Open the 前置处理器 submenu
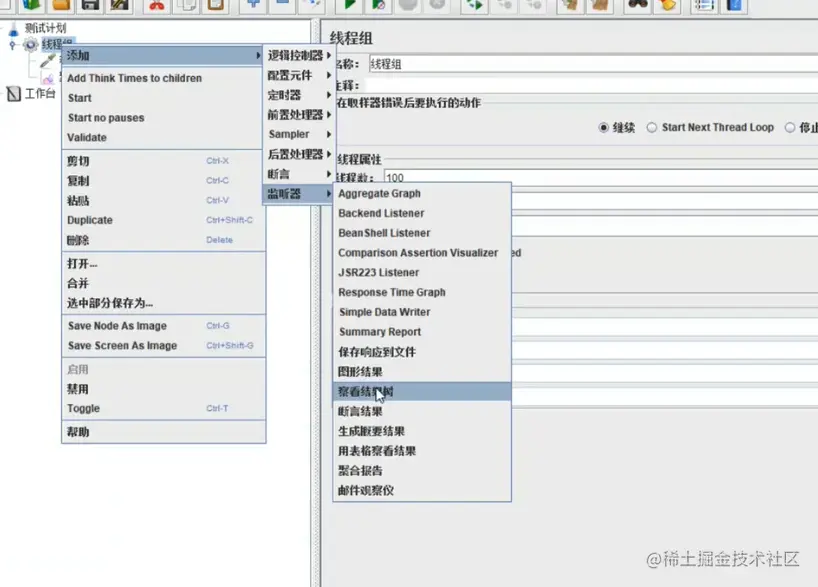 point(299,115)
